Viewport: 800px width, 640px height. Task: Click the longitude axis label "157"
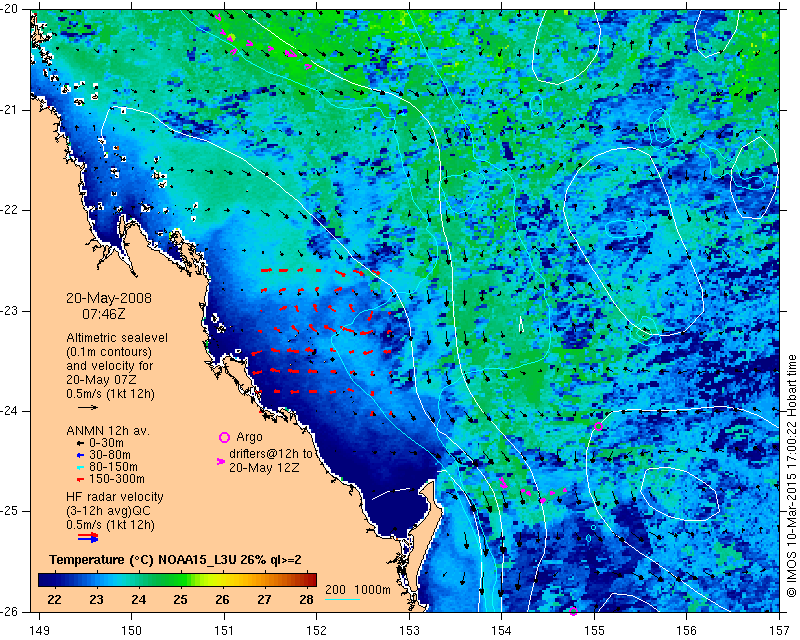[x=780, y=630]
